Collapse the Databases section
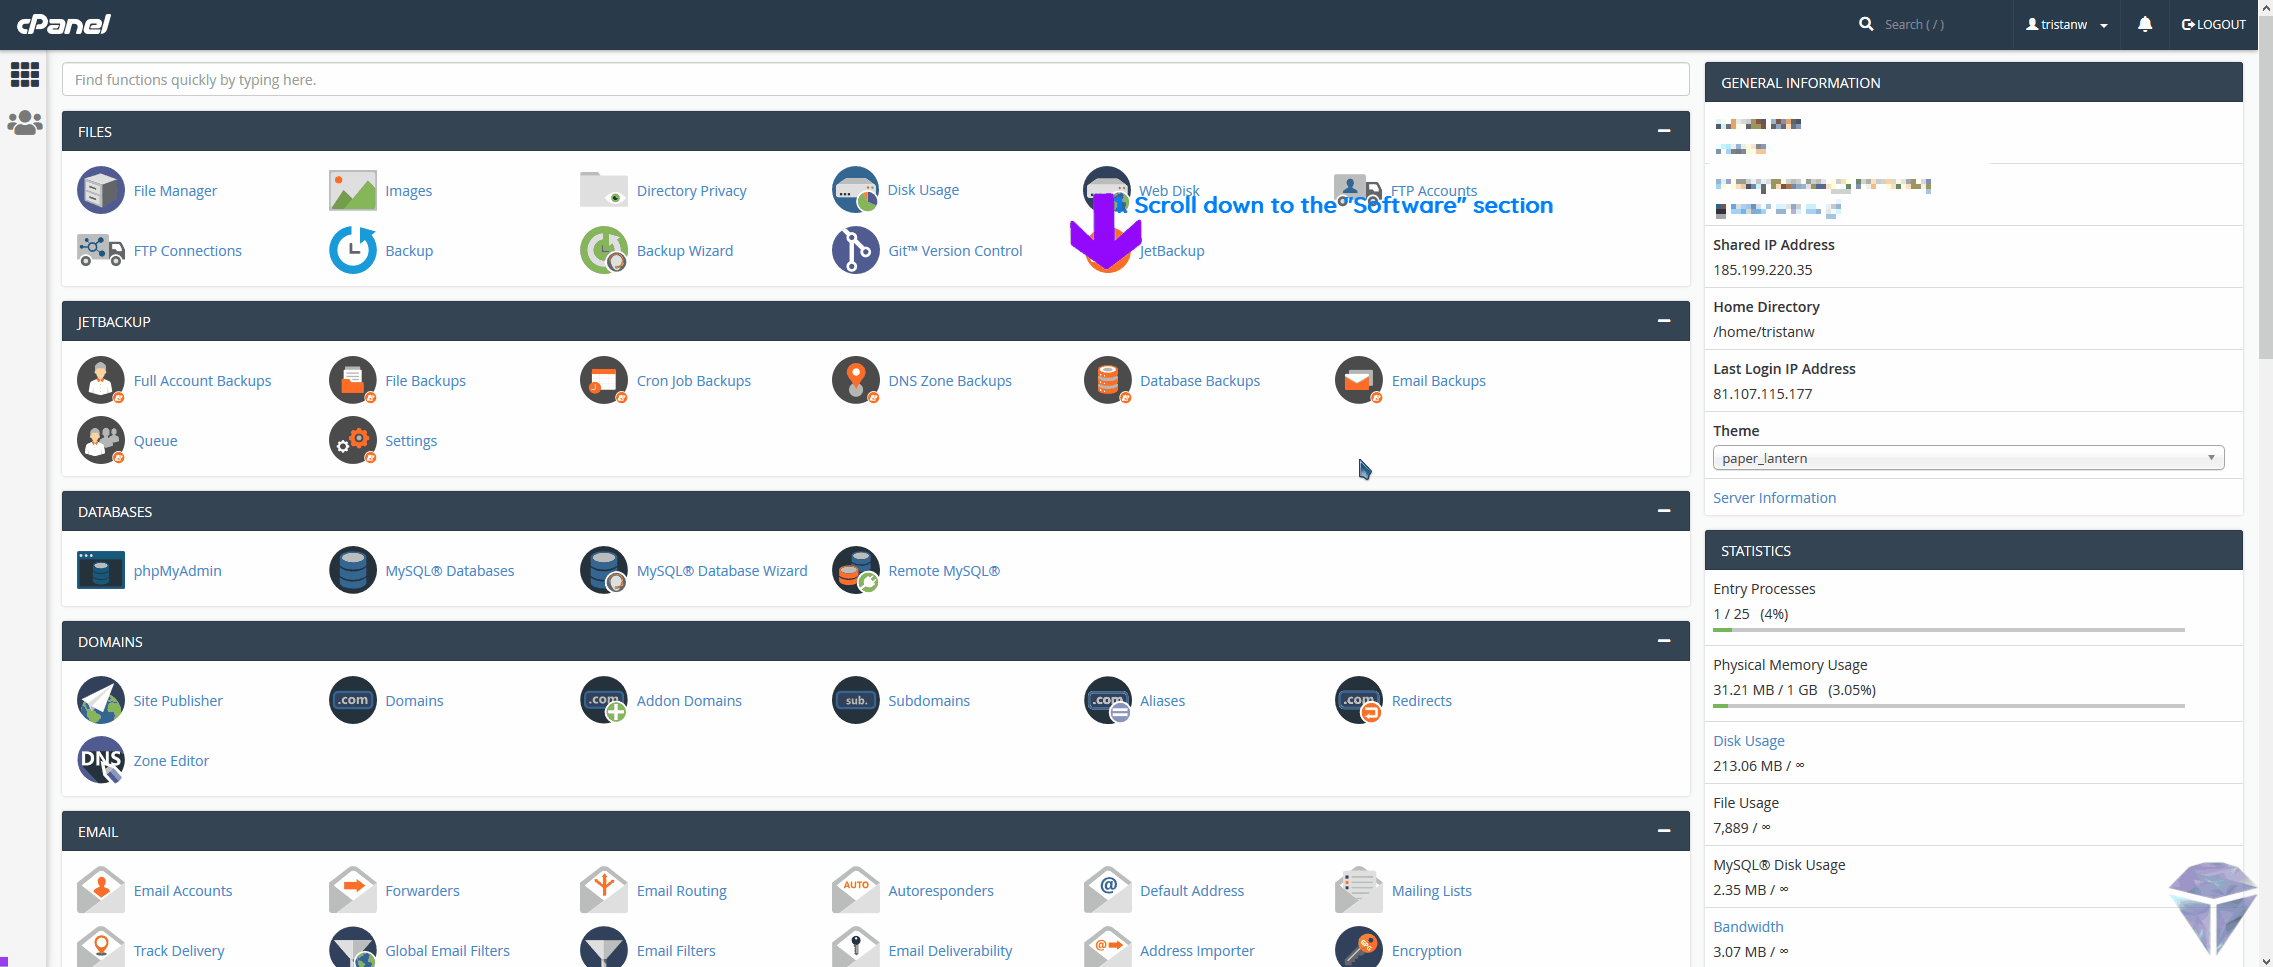Image resolution: width=2273 pixels, height=967 pixels. click(1663, 511)
